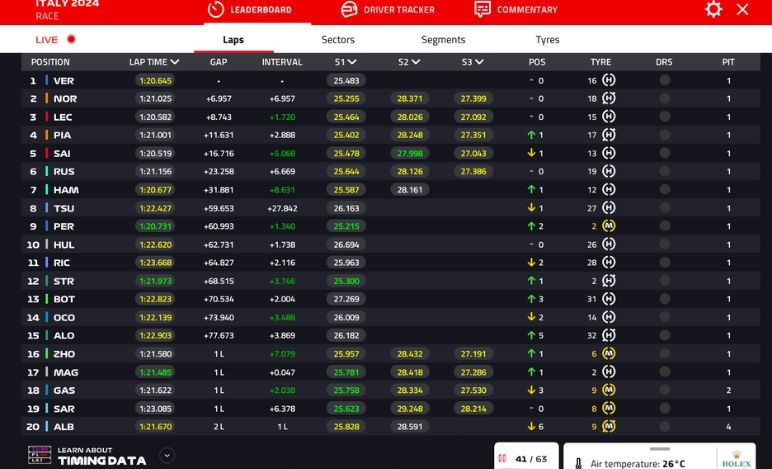Click the Commentary speech bubble icon
This screenshot has height=469, width=772.
[482, 9]
